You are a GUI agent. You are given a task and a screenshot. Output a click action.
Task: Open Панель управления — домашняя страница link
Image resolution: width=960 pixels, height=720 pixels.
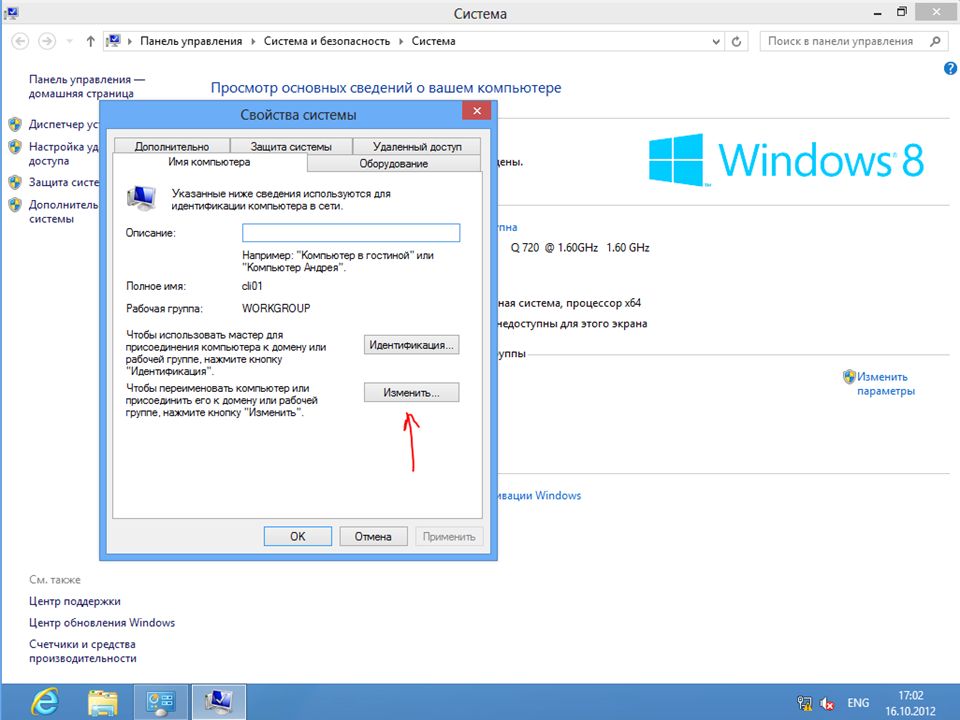tap(88, 86)
